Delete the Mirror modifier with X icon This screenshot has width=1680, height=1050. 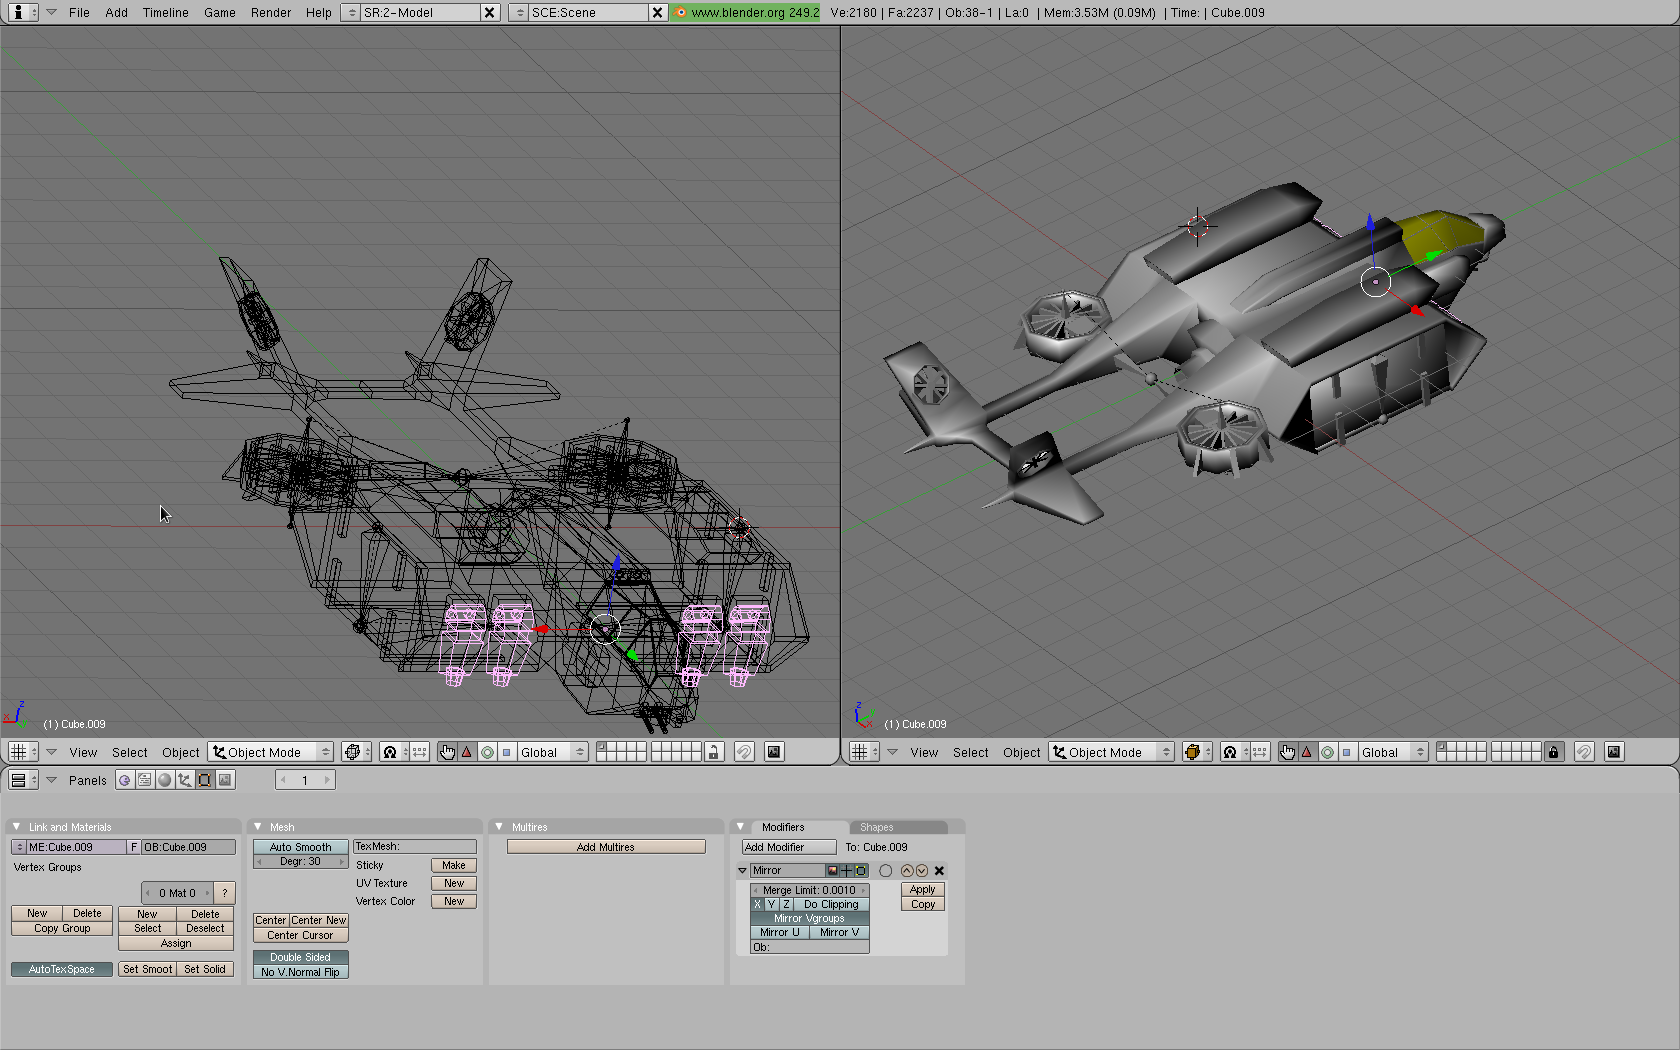[x=939, y=871]
